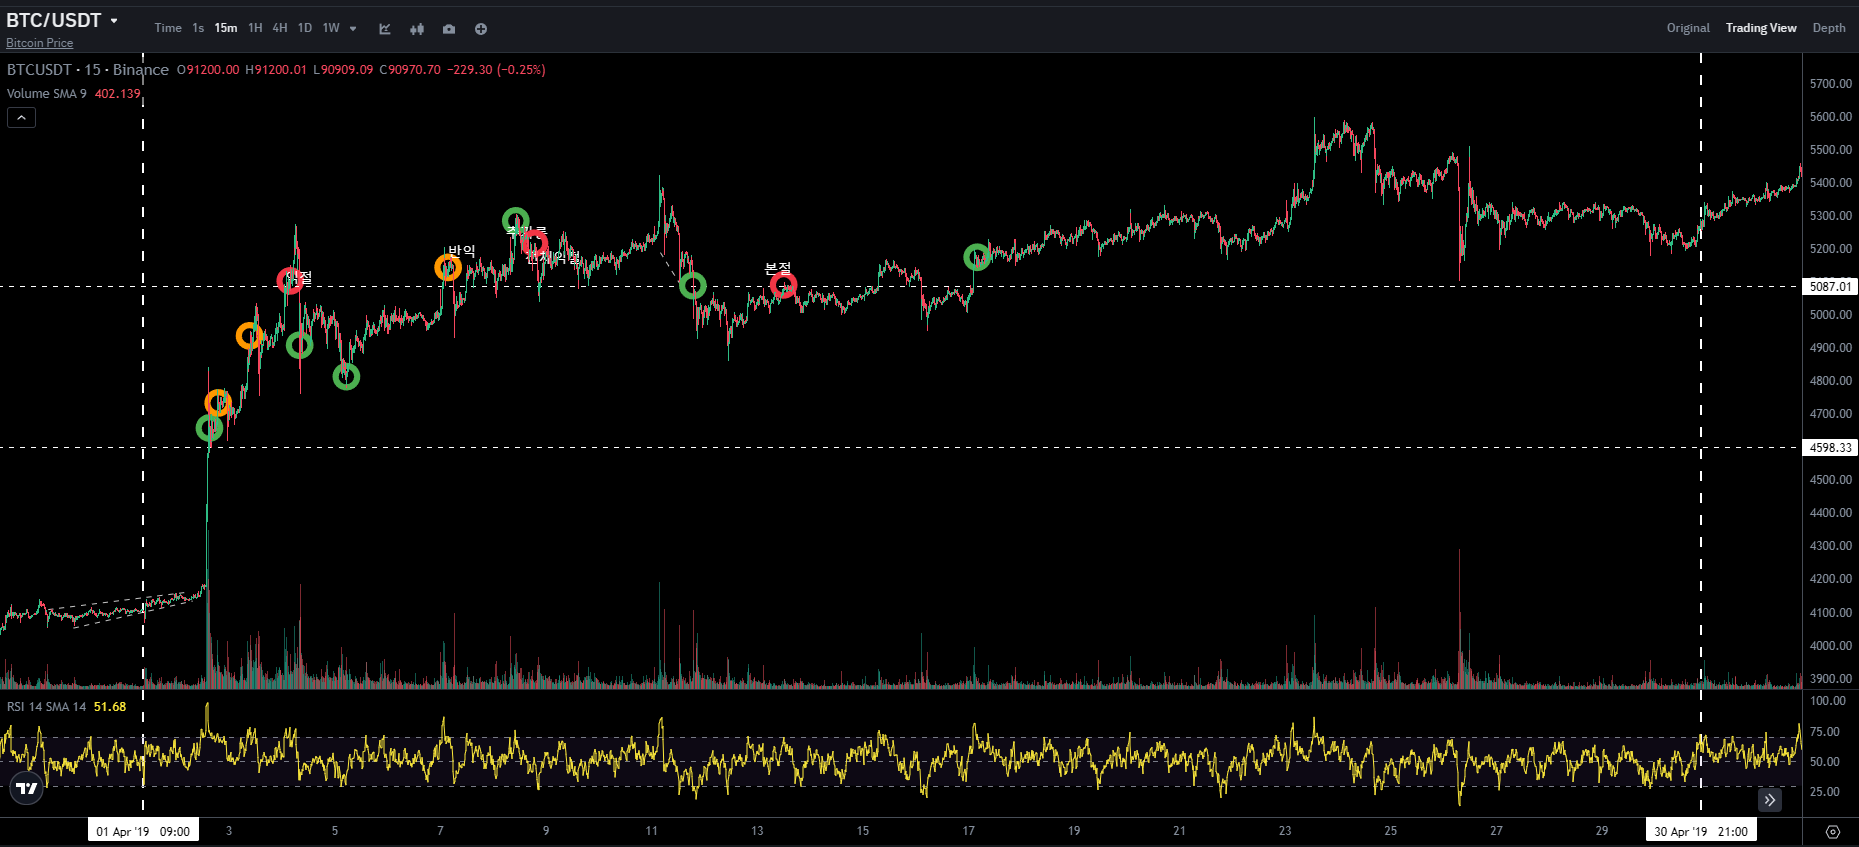The image size is (1859, 847).
Task: Take a chart snapshot with camera icon
Action: (x=449, y=29)
